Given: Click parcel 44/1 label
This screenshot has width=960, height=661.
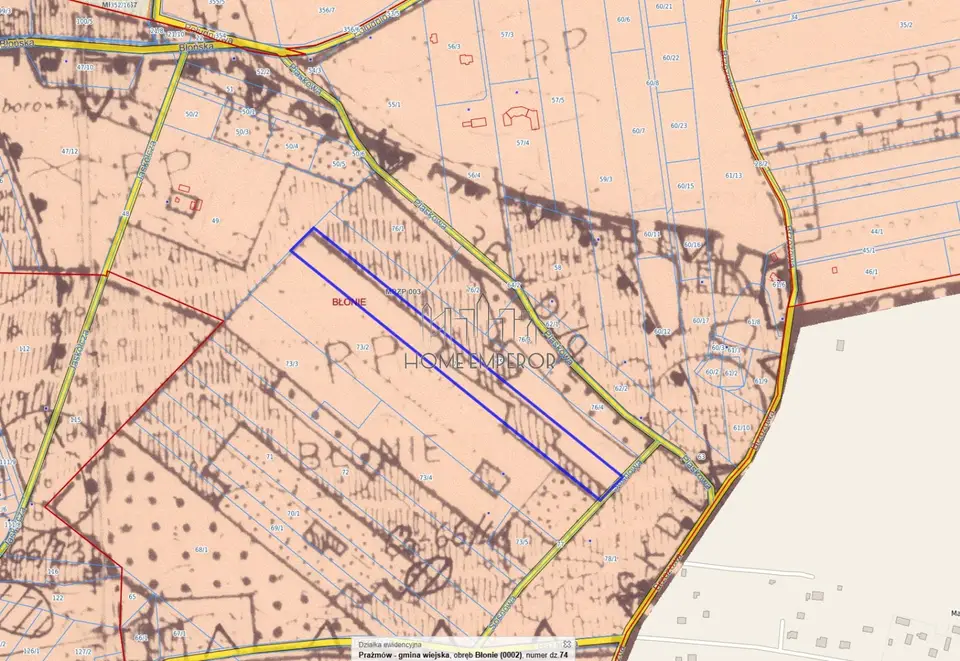Looking at the screenshot, I should pyautogui.click(x=877, y=232).
